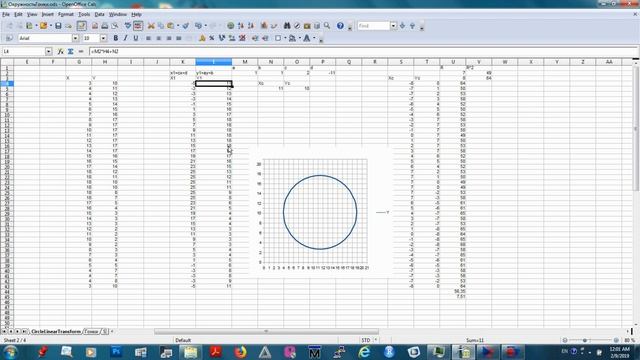The width and height of the screenshot is (640, 360).
Task: Apply the Currency number format
Action: click(x=202, y=38)
